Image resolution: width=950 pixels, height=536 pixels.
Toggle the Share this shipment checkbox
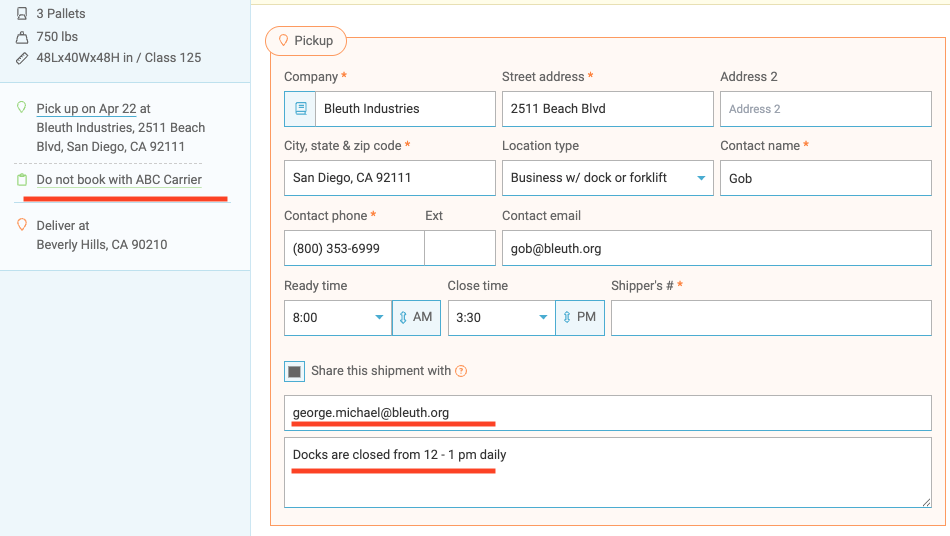click(x=294, y=371)
